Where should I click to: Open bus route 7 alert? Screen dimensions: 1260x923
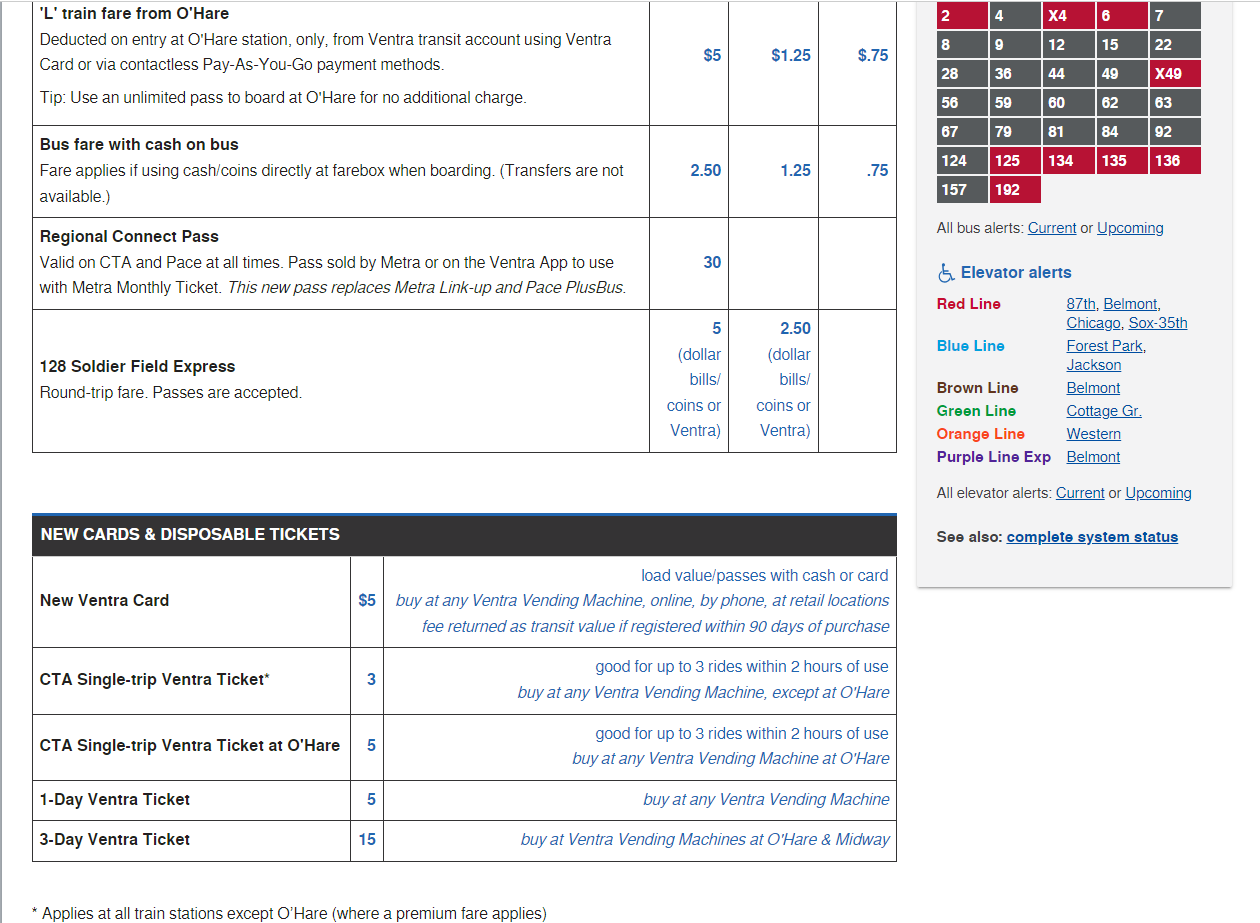1175,15
